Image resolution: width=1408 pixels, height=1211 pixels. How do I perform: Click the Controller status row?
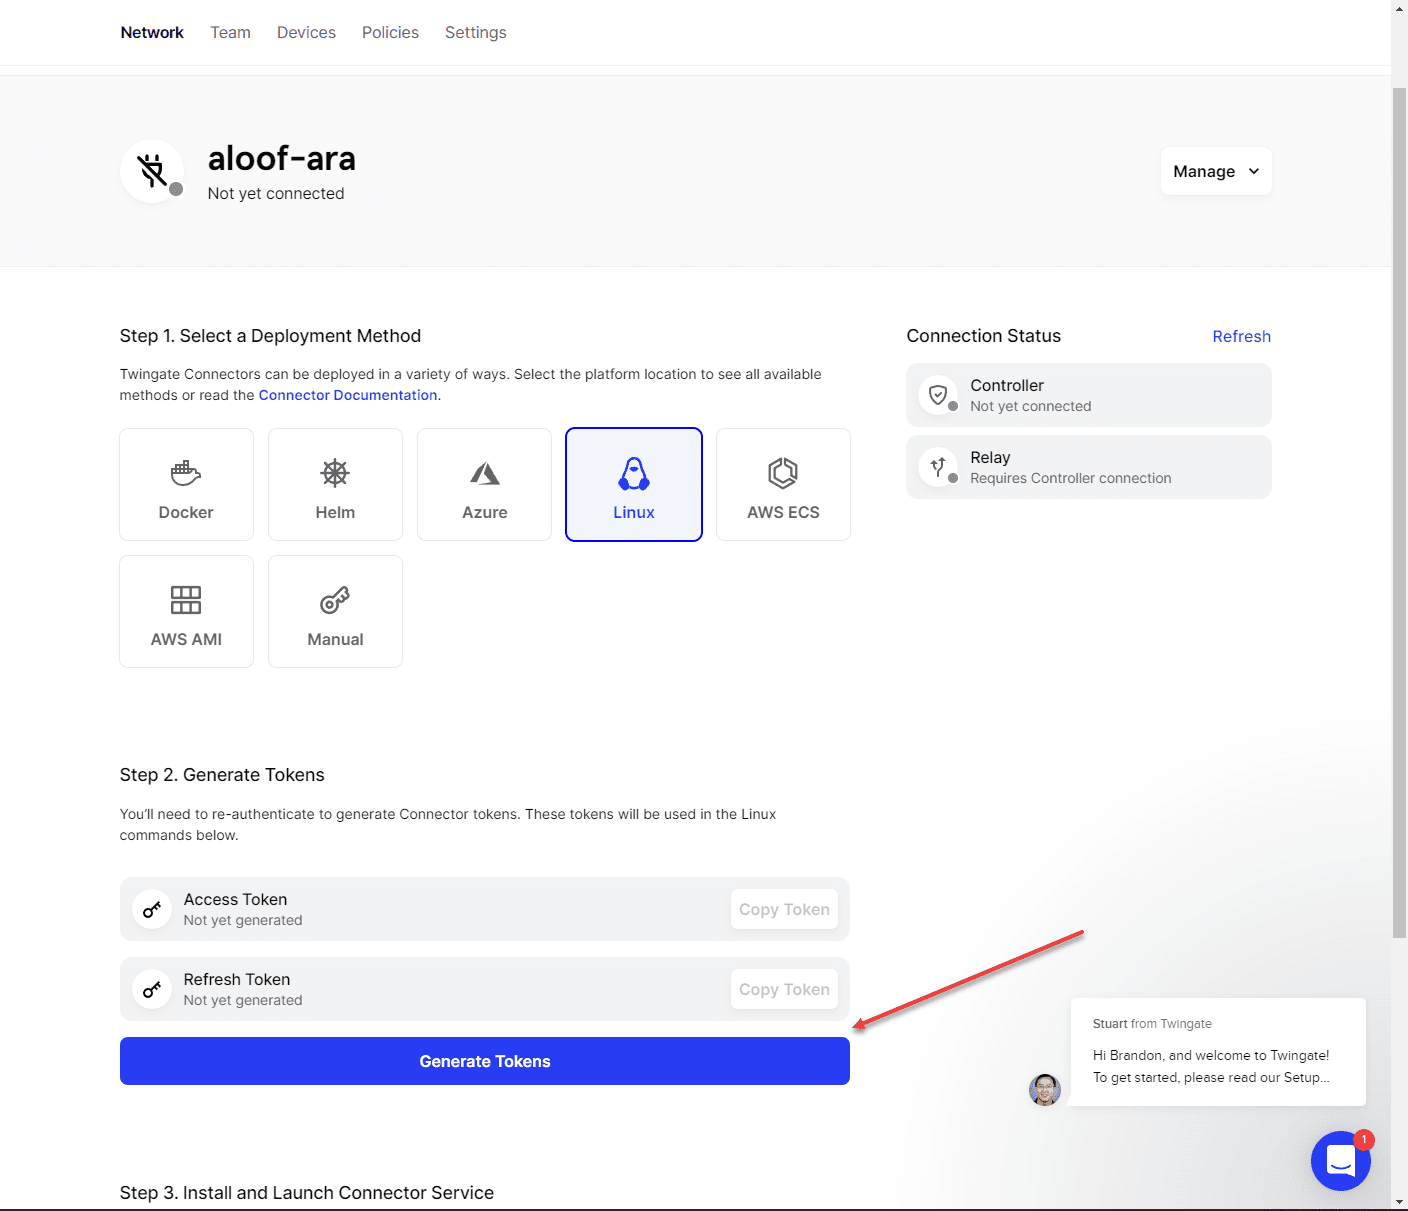1089,395
